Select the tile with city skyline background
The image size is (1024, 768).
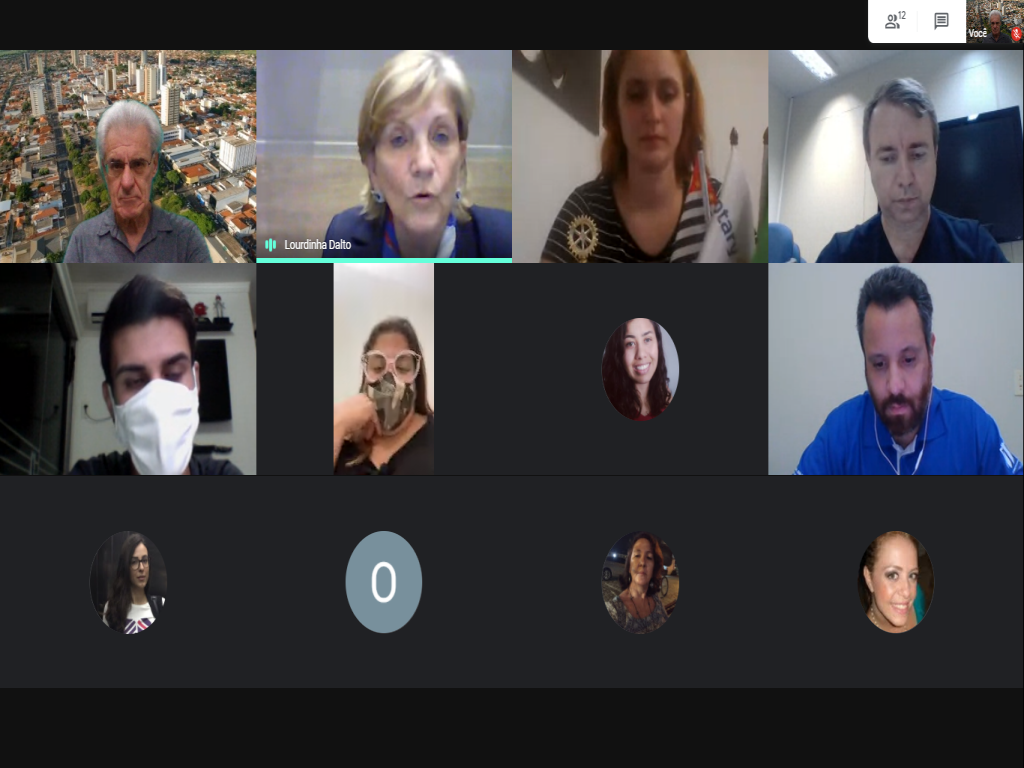pos(128,156)
